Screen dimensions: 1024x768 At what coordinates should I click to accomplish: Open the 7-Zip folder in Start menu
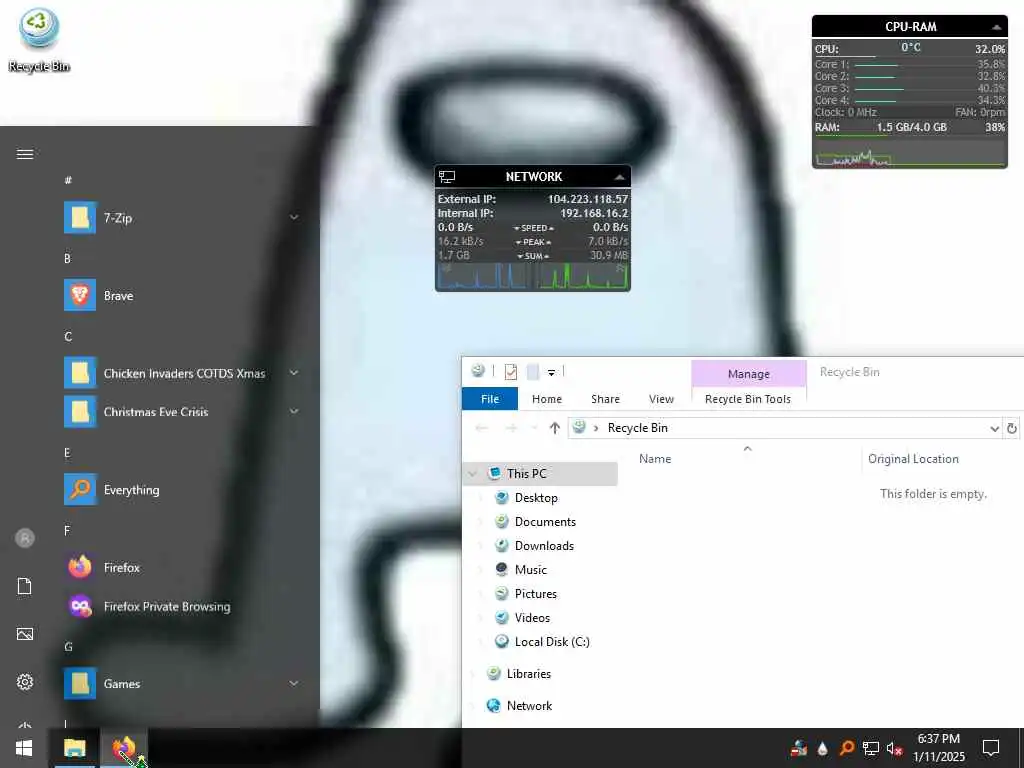click(x=183, y=217)
